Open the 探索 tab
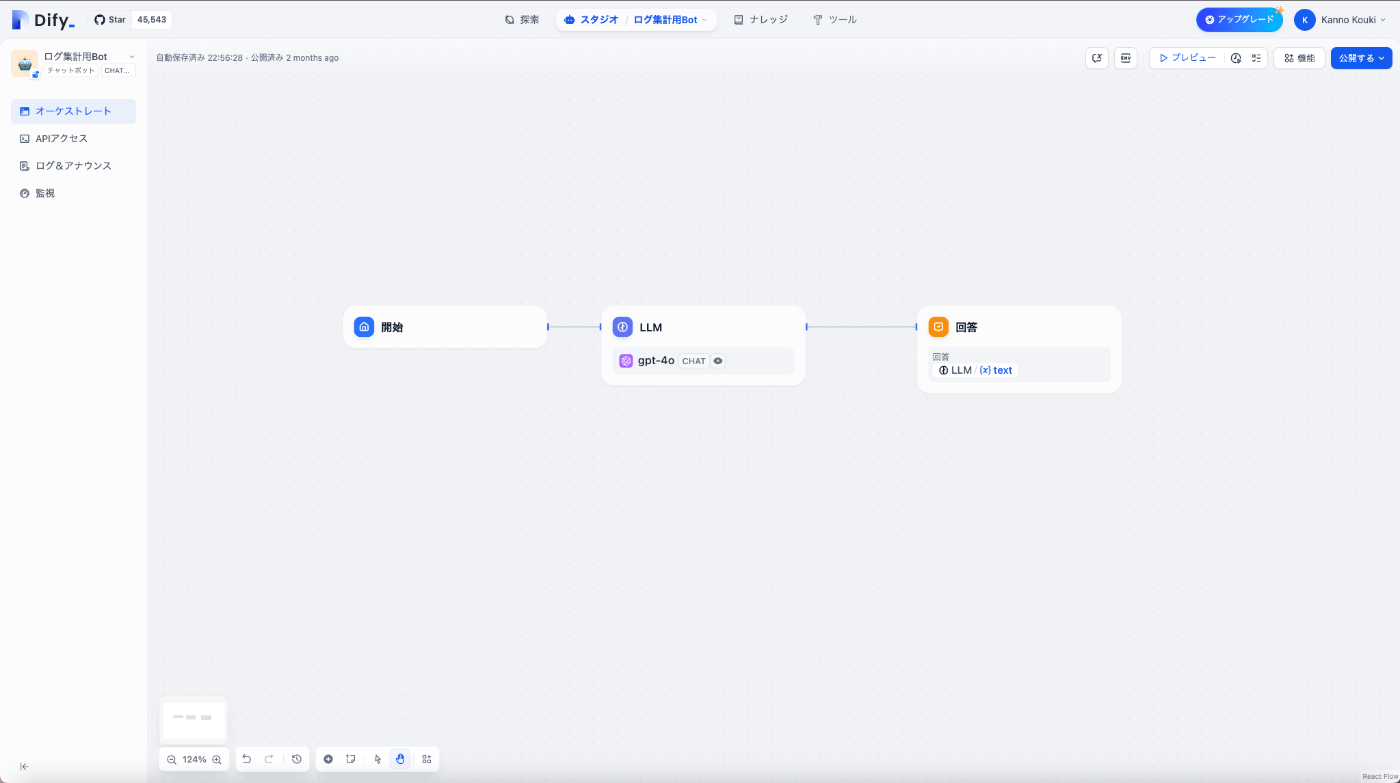Image resolution: width=1400 pixels, height=783 pixels. tap(522, 19)
